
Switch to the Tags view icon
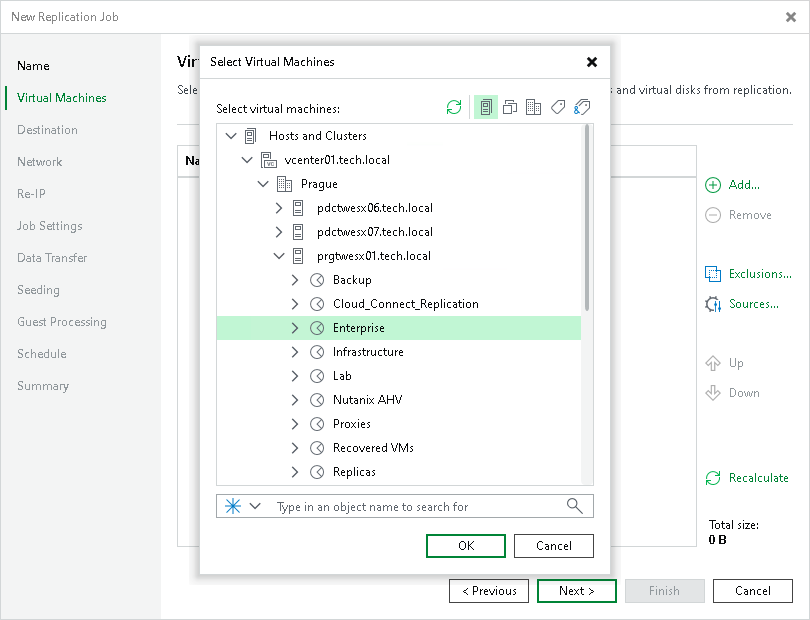(x=557, y=107)
